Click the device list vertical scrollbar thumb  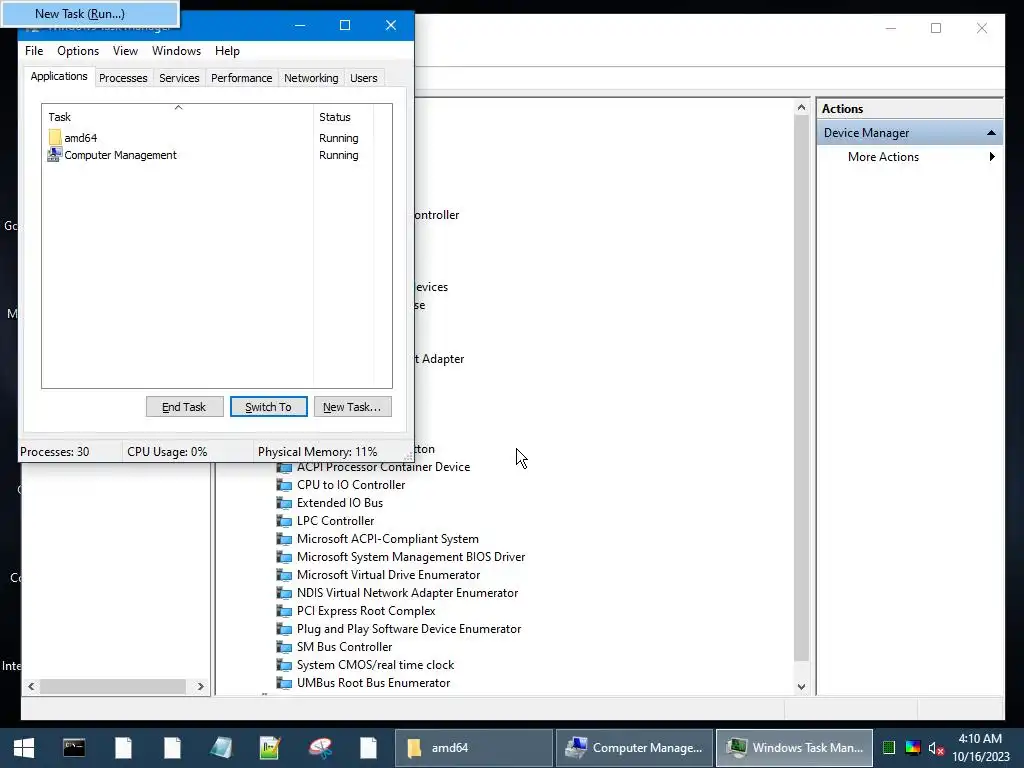801,388
